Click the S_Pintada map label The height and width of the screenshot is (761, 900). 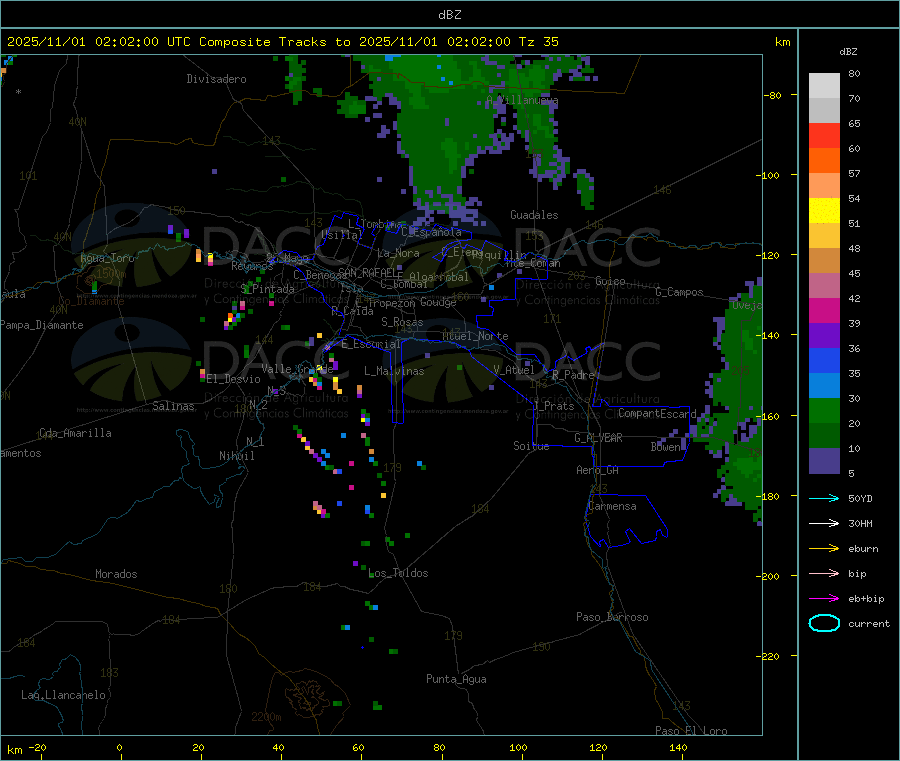(267, 289)
